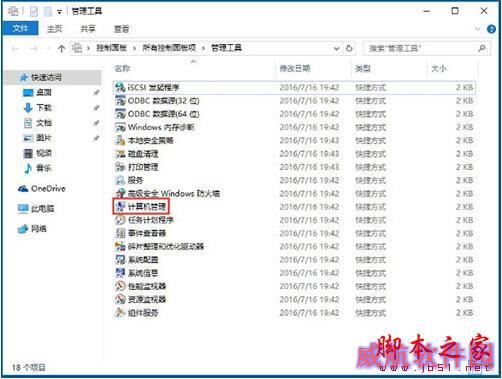Select the 打印管理 icon
Screen dimensions: 502x379
pyautogui.click(x=120, y=167)
